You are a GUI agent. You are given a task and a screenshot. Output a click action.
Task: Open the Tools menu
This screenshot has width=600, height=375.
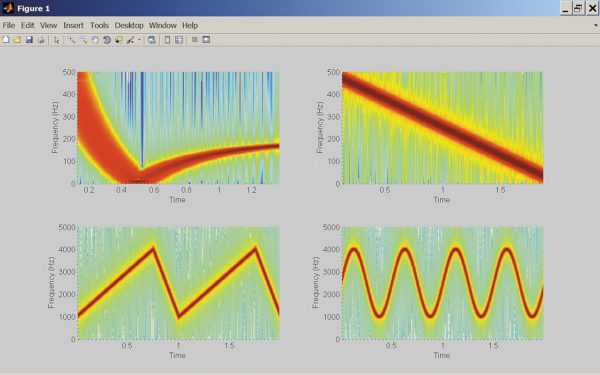pos(99,25)
